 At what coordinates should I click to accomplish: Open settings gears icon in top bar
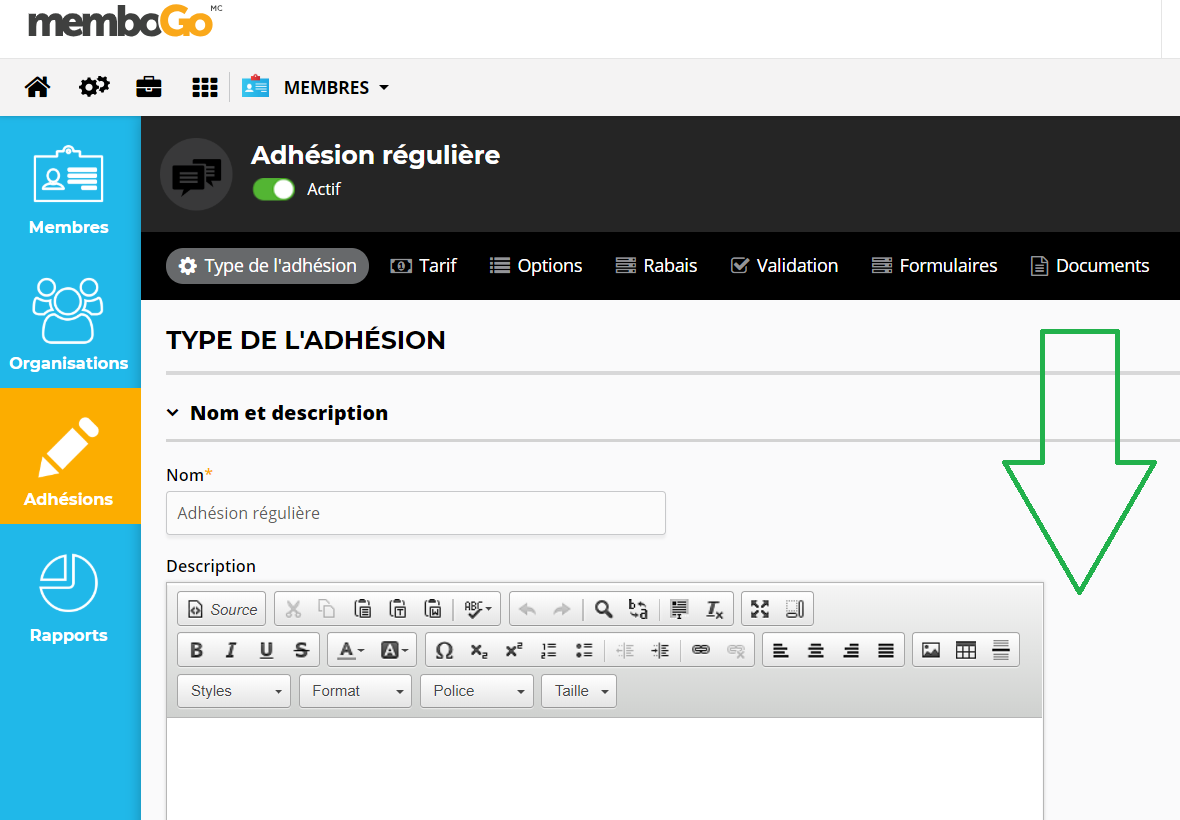click(94, 87)
